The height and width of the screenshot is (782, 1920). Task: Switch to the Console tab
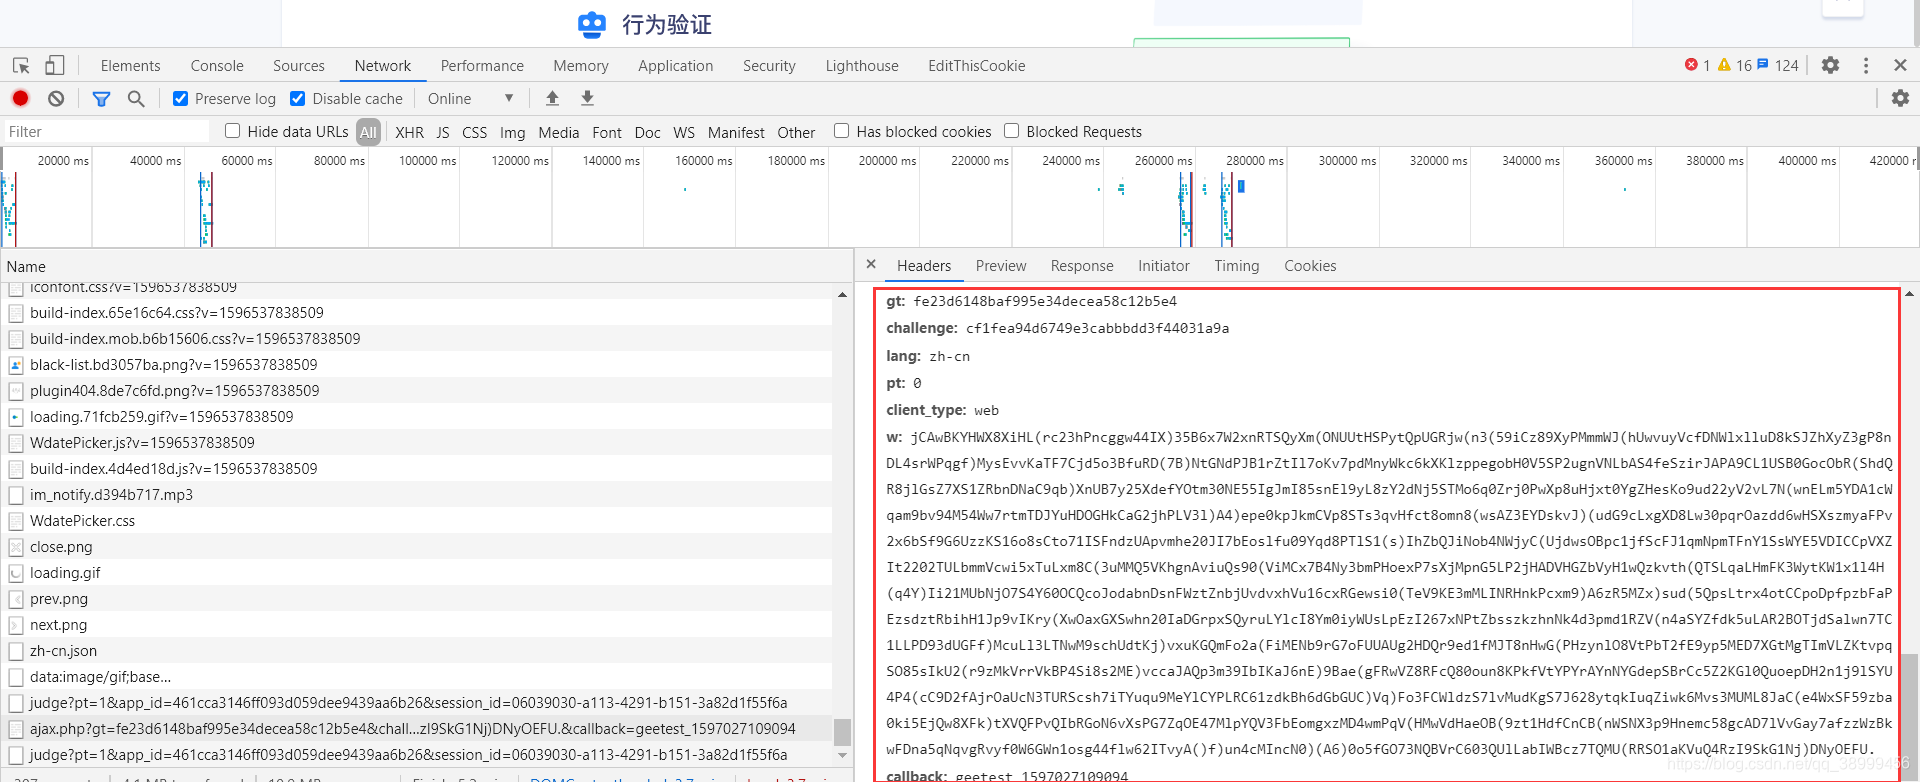[x=217, y=65]
